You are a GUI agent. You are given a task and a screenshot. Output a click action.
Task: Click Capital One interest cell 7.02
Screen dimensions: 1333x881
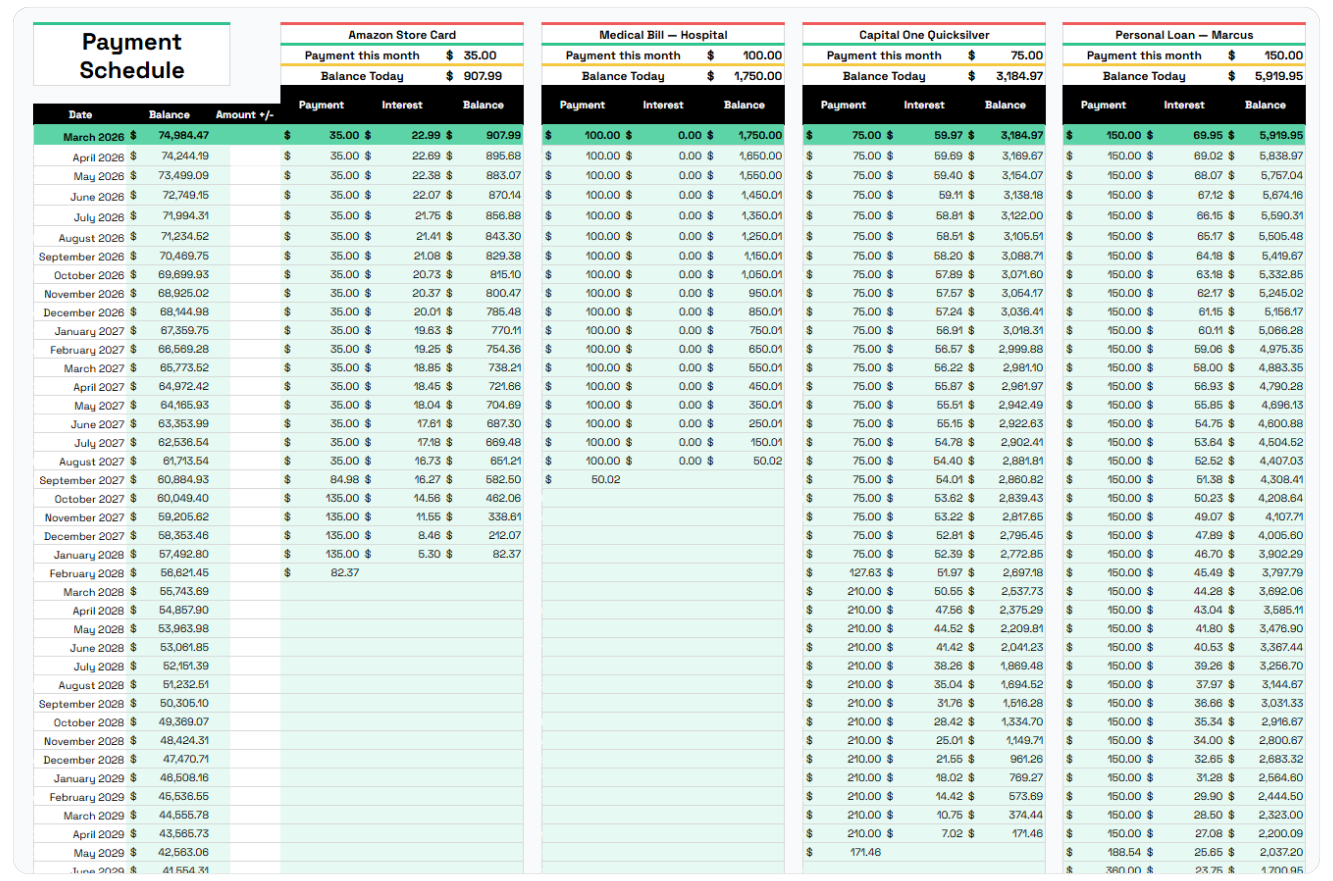(953, 832)
